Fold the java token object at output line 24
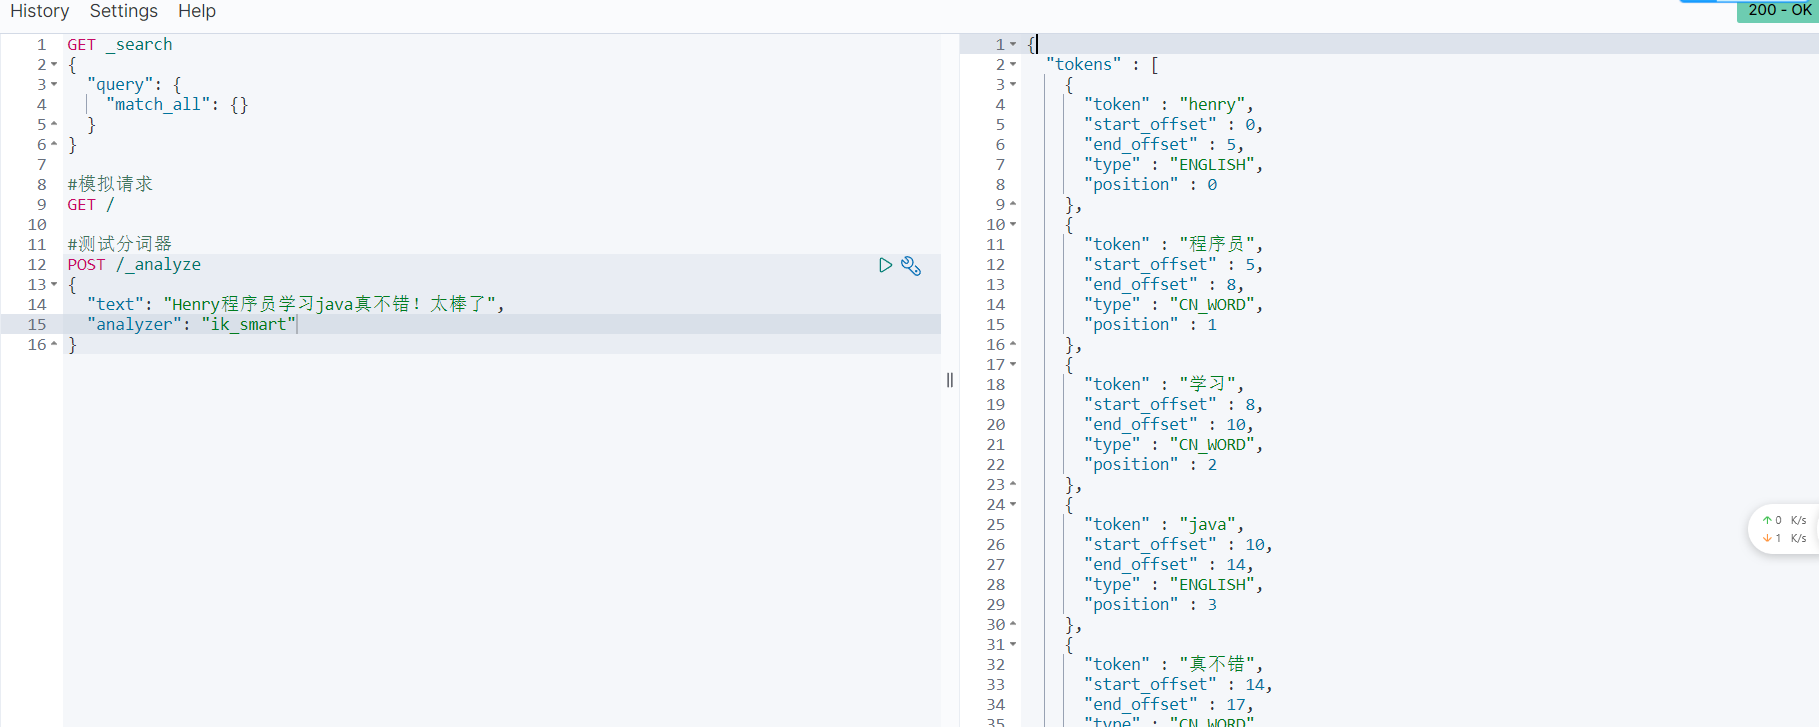The height and width of the screenshot is (727, 1819). (x=1013, y=505)
